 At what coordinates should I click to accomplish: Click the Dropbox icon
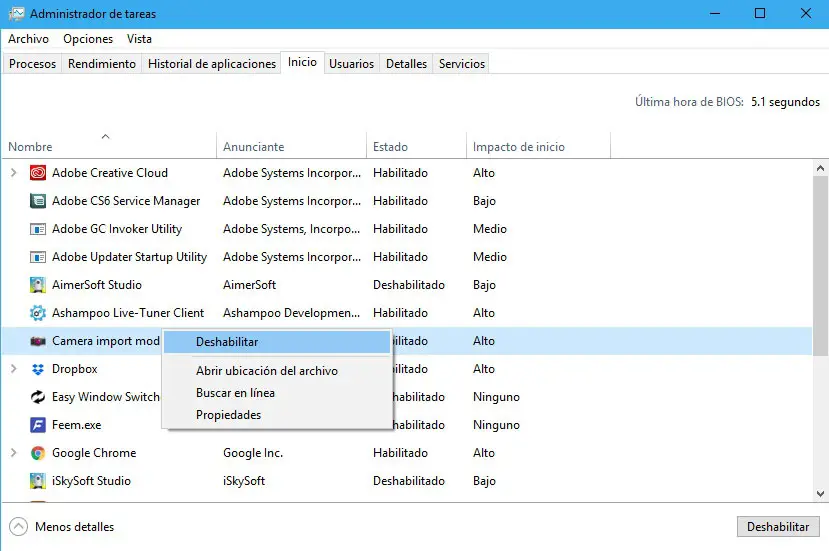click(38, 369)
